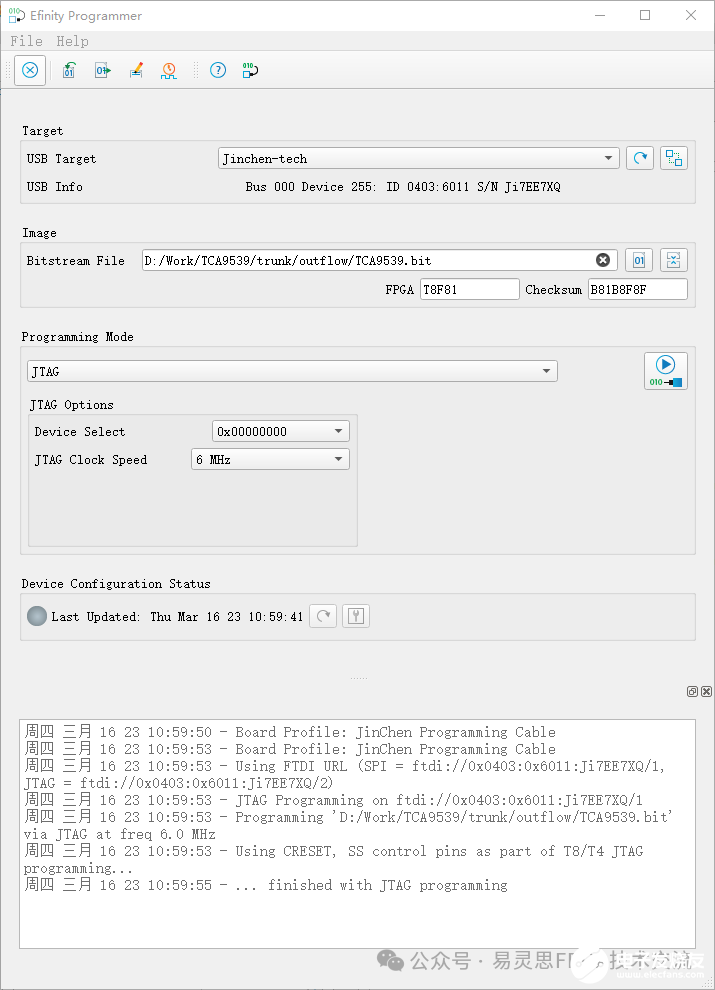
Task: Click the pencil edit toolbar icon
Action: point(136,70)
